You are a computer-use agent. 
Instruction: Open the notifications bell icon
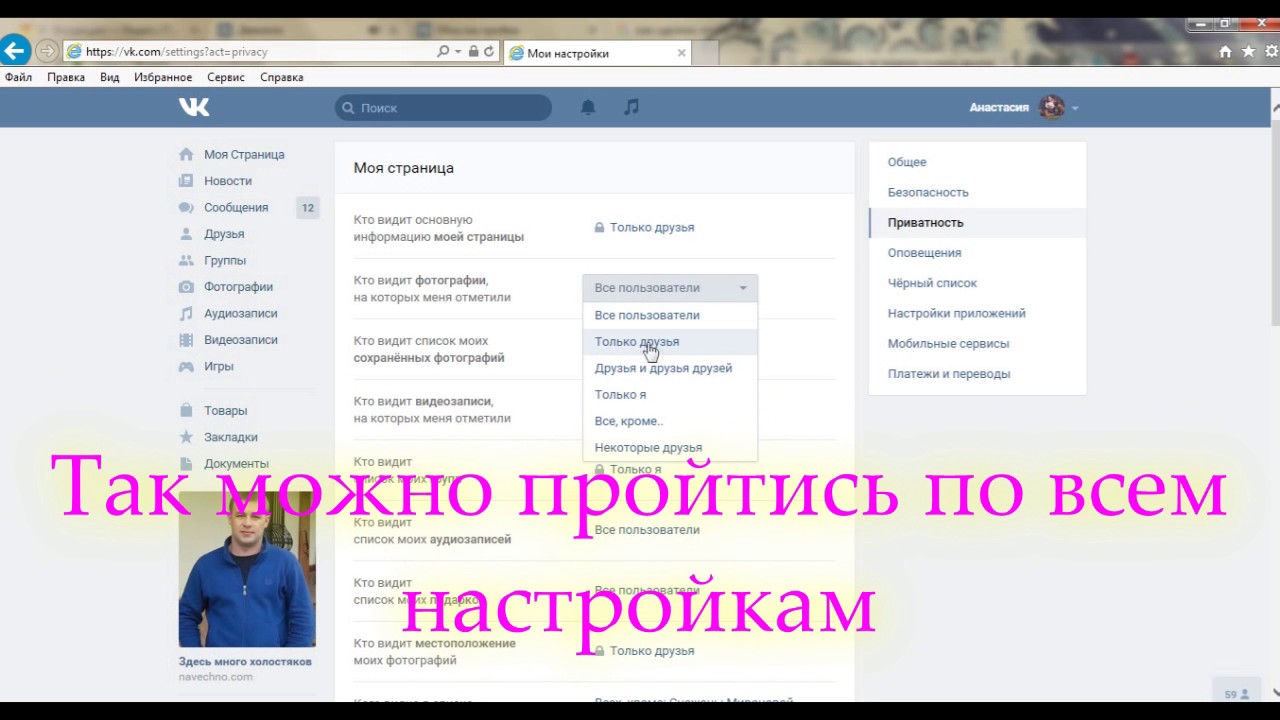pos(588,107)
